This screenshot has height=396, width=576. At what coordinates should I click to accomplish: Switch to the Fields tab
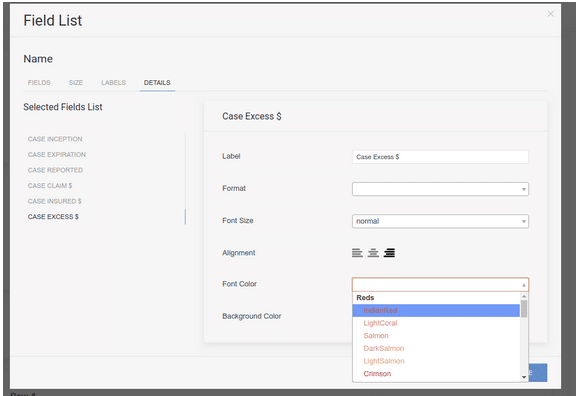tap(39, 83)
